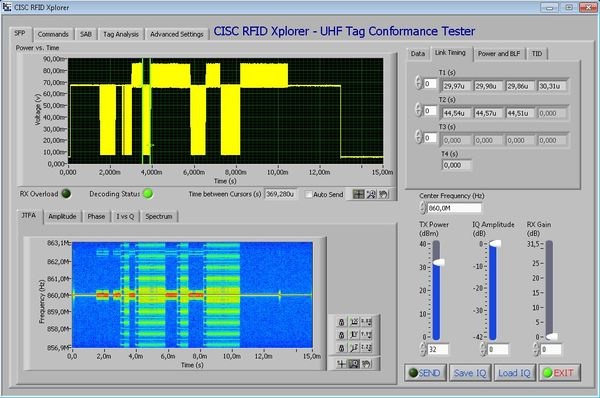Image resolution: width=600 pixels, height=398 pixels.
Task: Select the zoom tool in JTFA graph palette
Action: pyautogui.click(x=354, y=364)
